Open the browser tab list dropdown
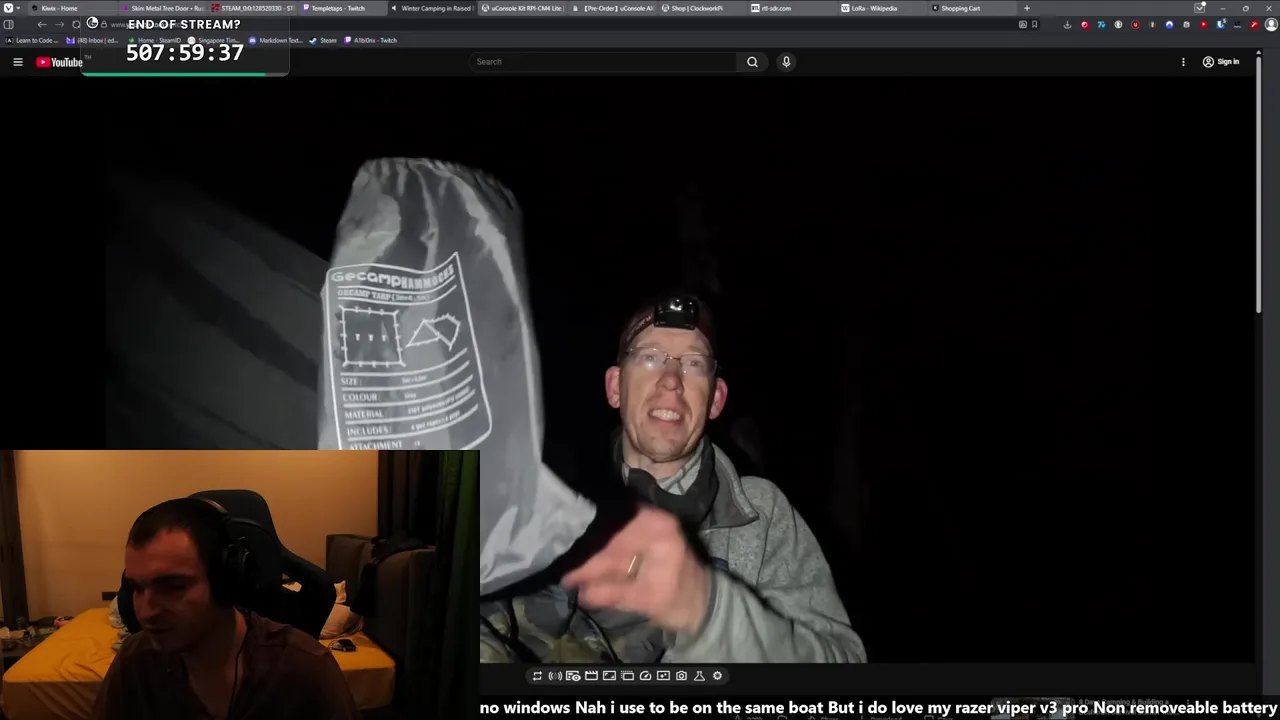 pos(1199,8)
